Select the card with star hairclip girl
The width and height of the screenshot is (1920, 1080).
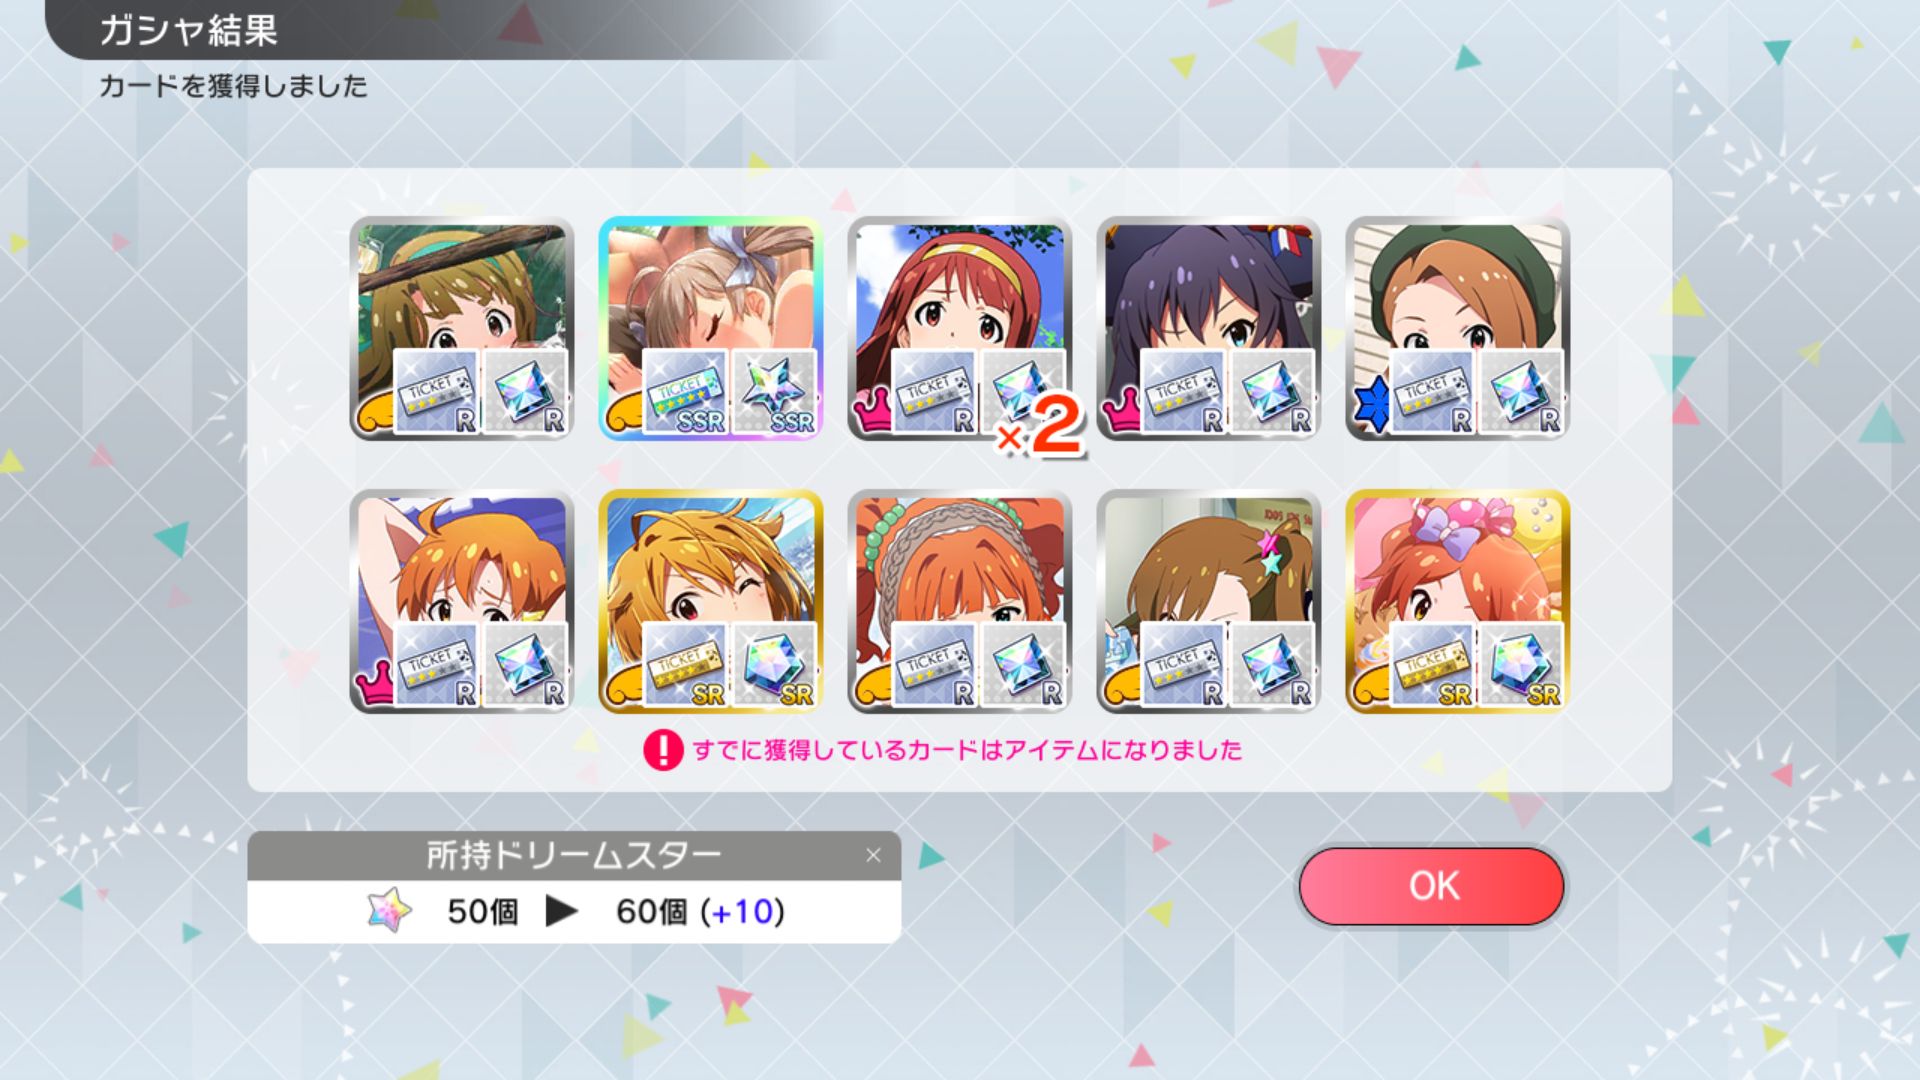pyautogui.click(x=1208, y=601)
